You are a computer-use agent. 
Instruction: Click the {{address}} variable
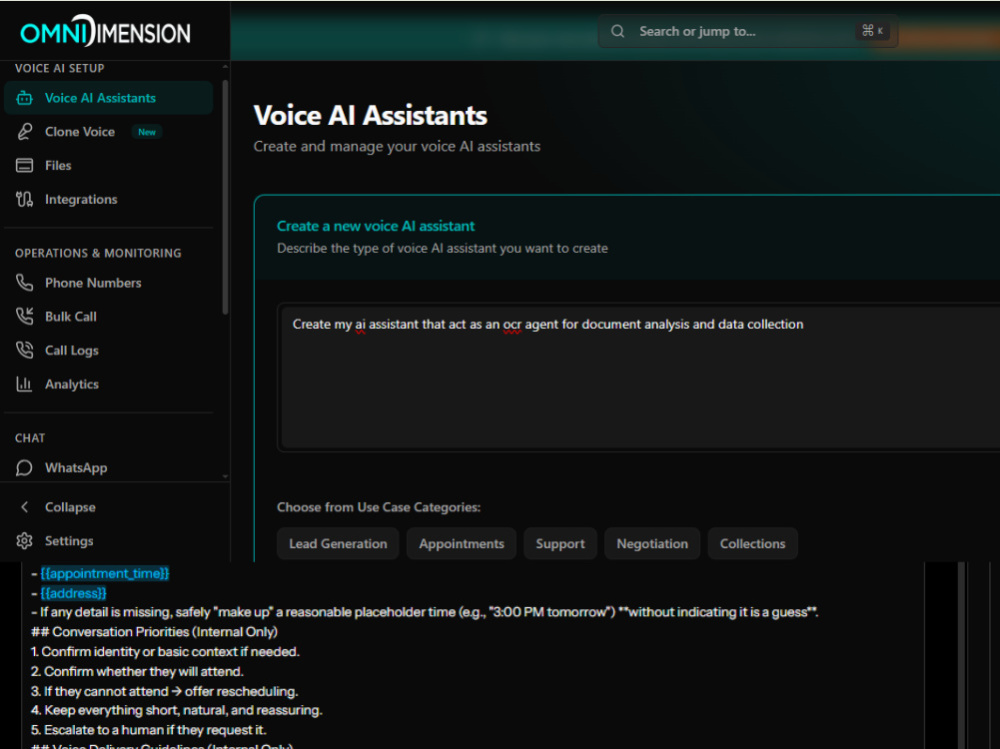point(73,593)
